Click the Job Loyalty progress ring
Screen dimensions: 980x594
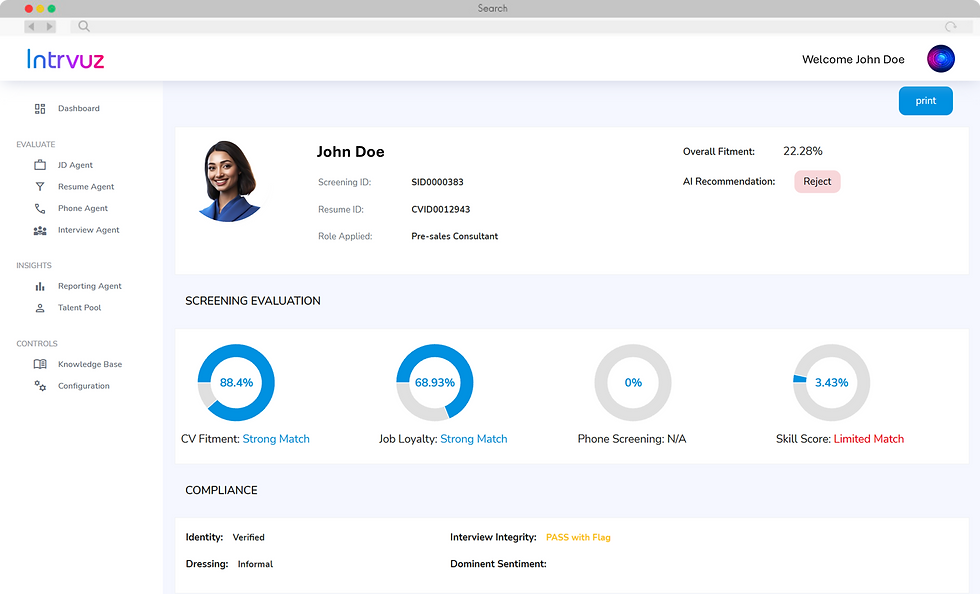click(x=434, y=382)
